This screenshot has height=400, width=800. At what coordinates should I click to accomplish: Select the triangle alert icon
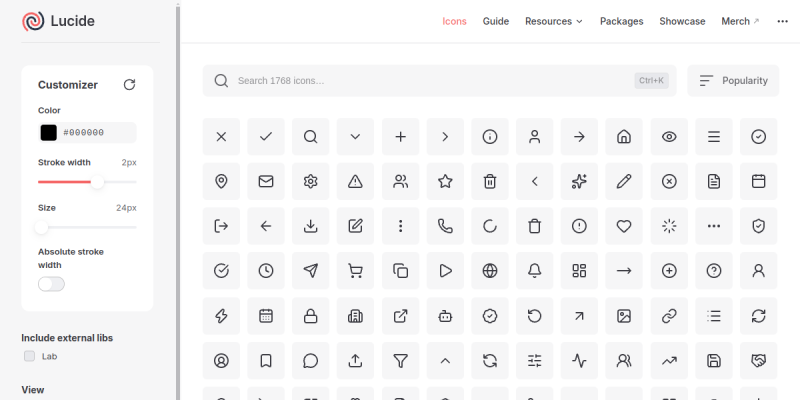[x=355, y=181]
